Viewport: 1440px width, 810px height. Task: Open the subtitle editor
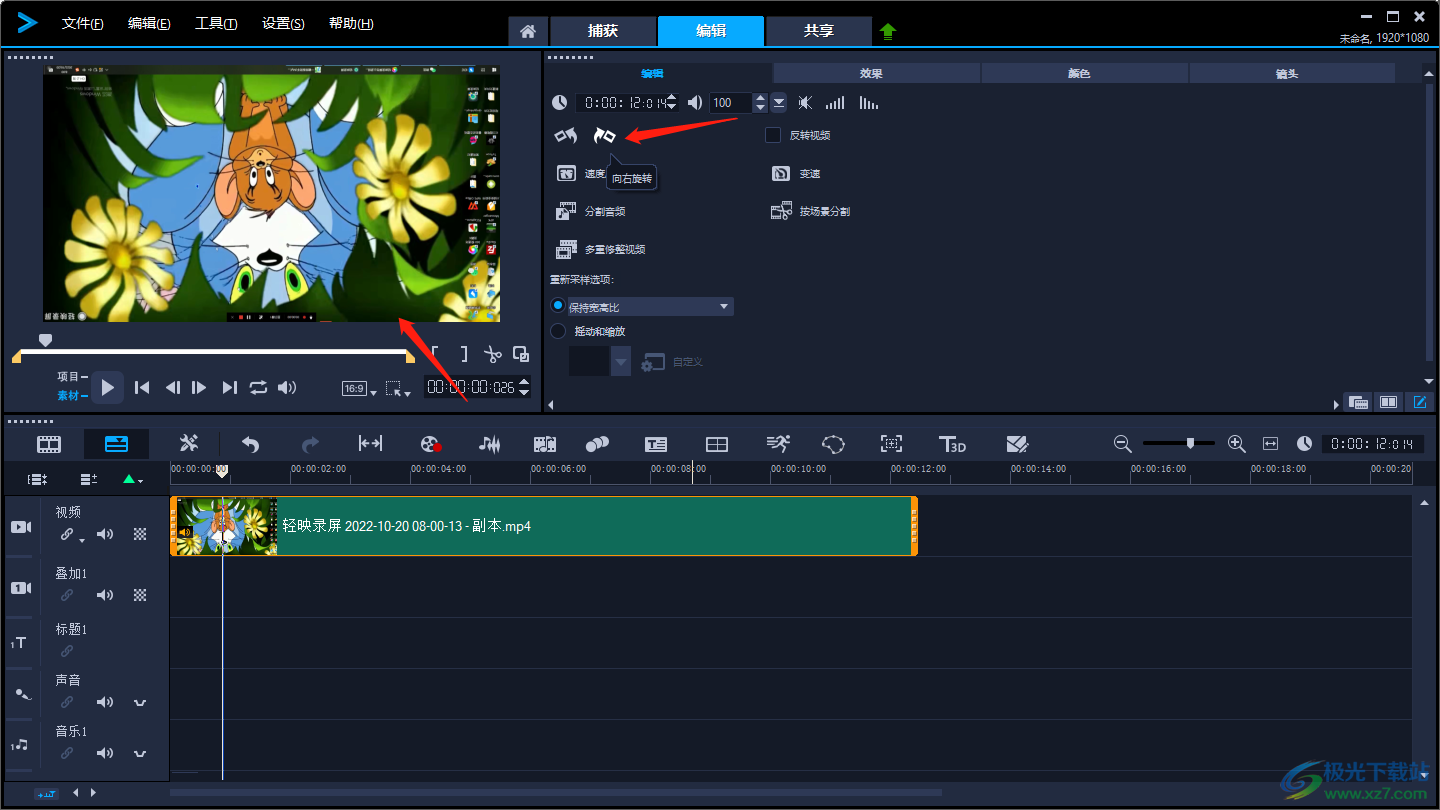(x=656, y=444)
